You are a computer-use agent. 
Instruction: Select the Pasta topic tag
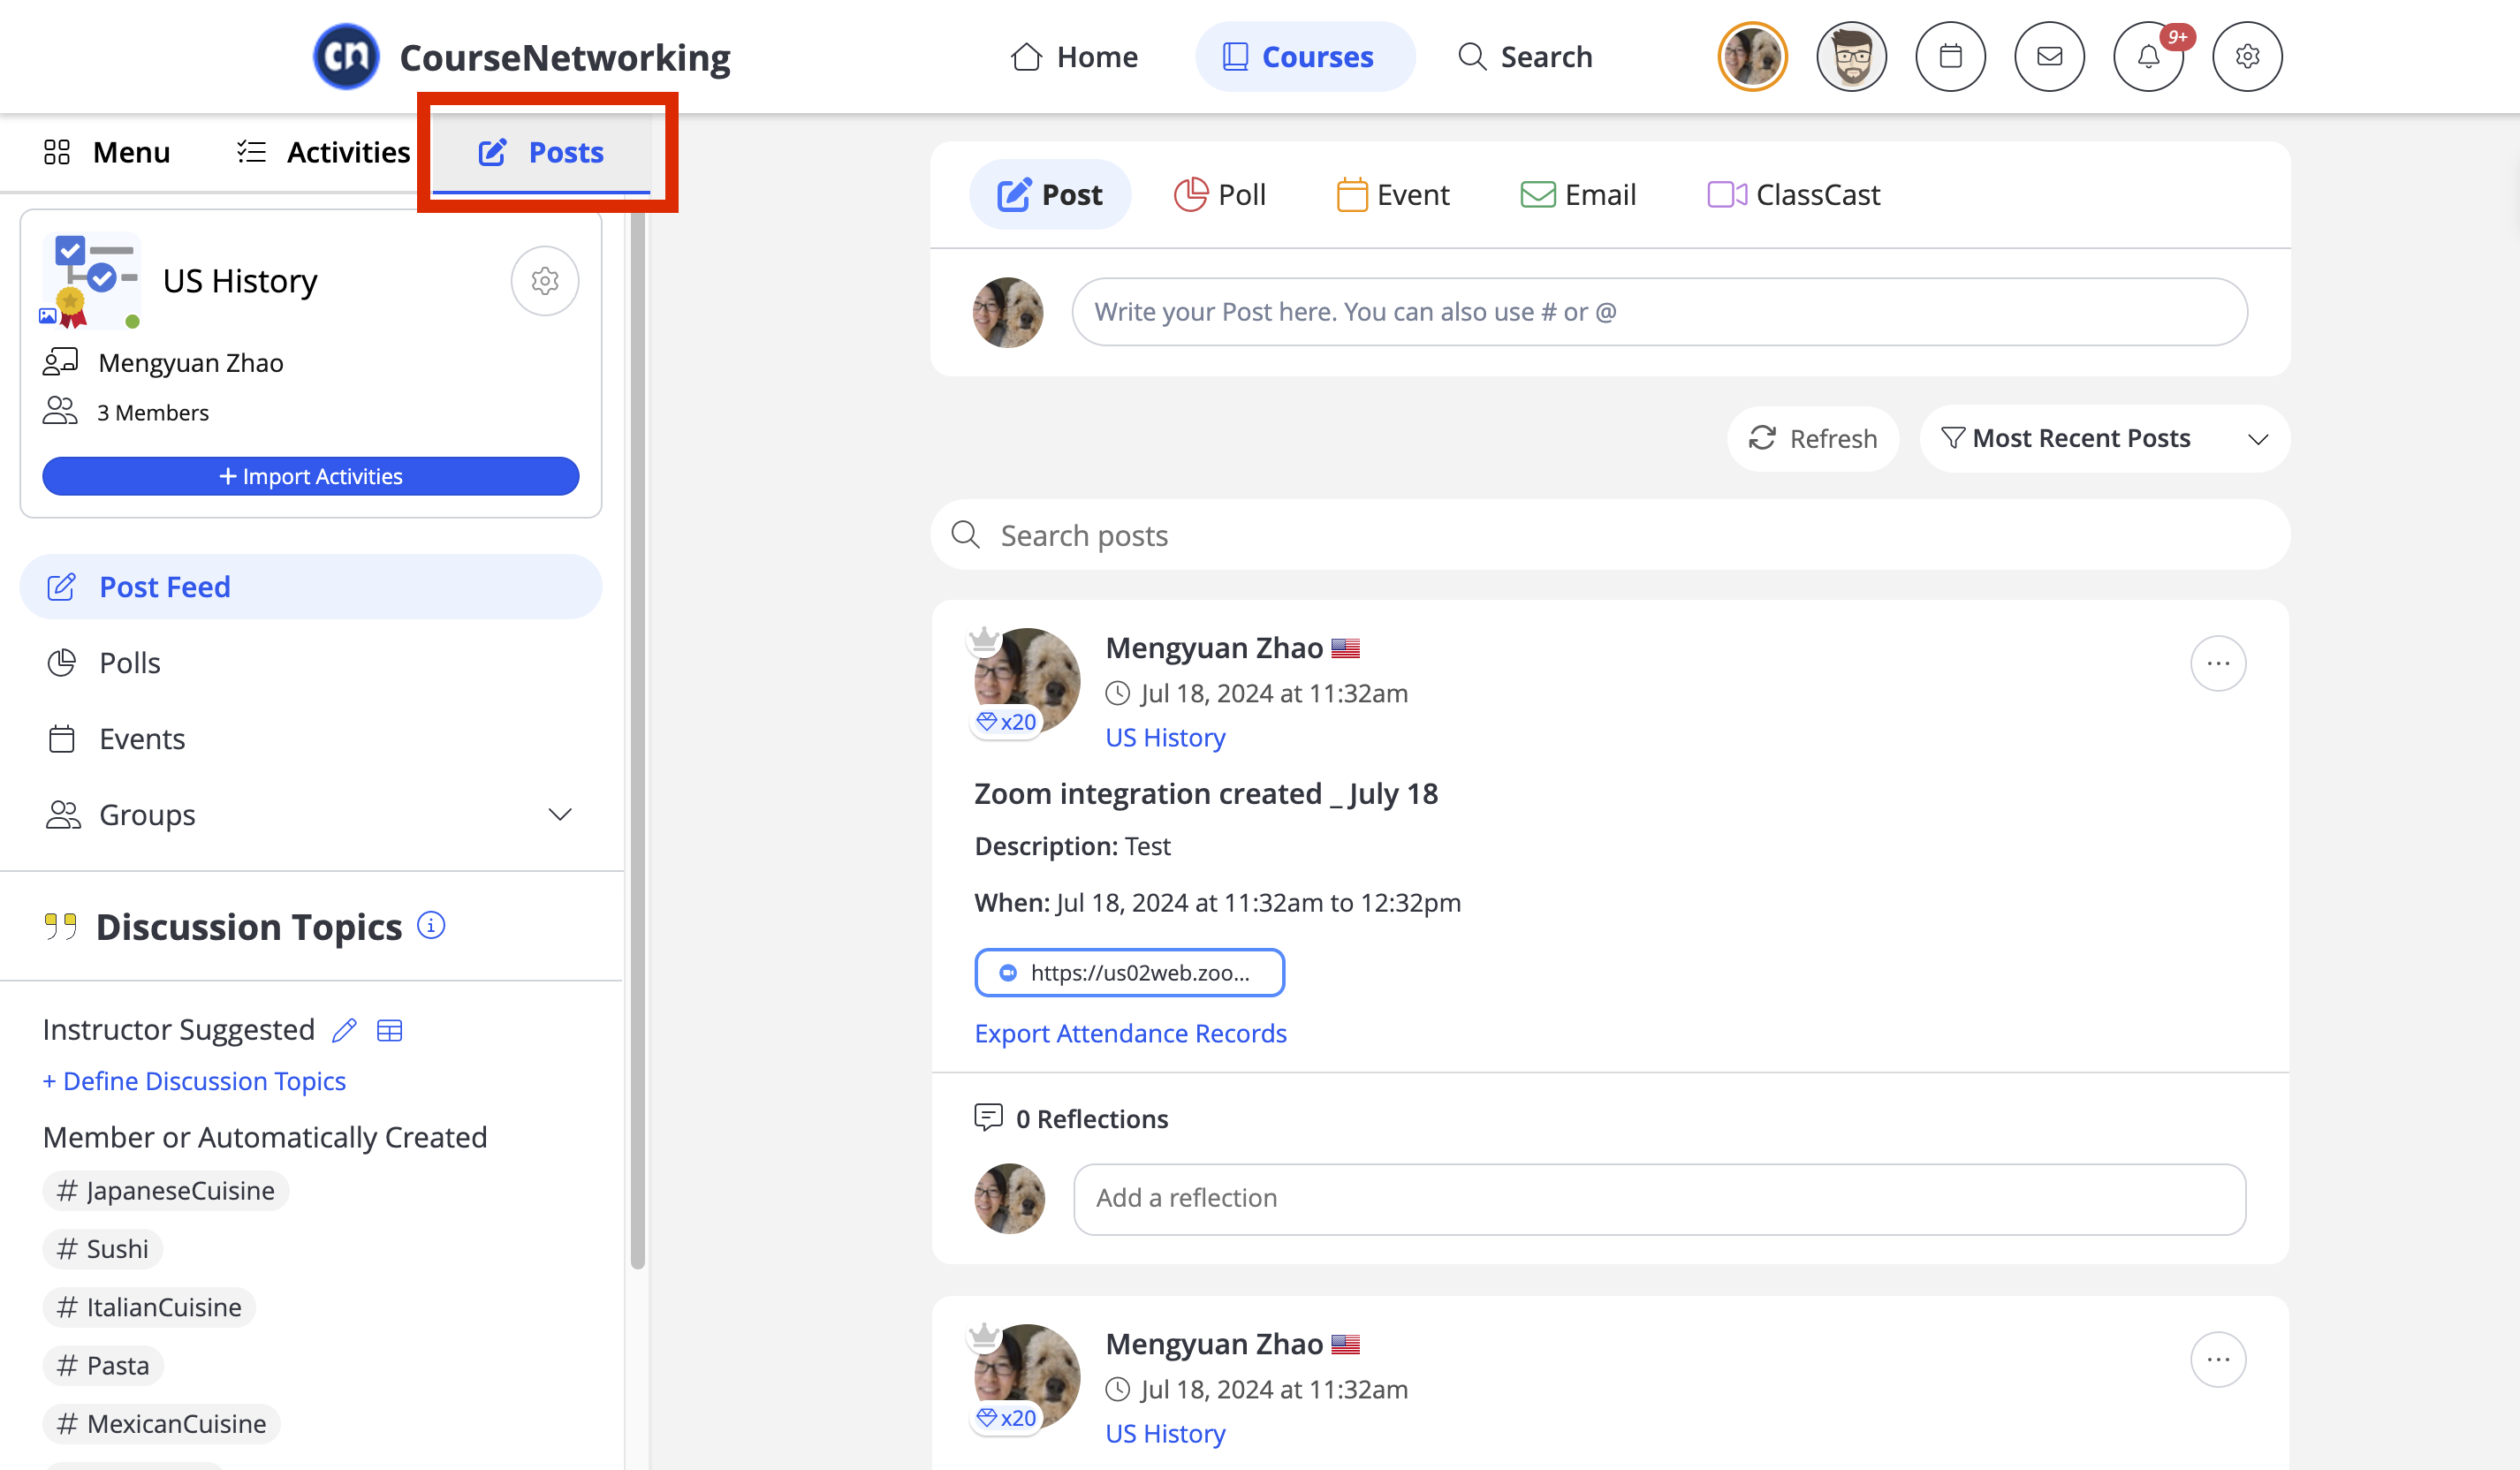tap(103, 1365)
